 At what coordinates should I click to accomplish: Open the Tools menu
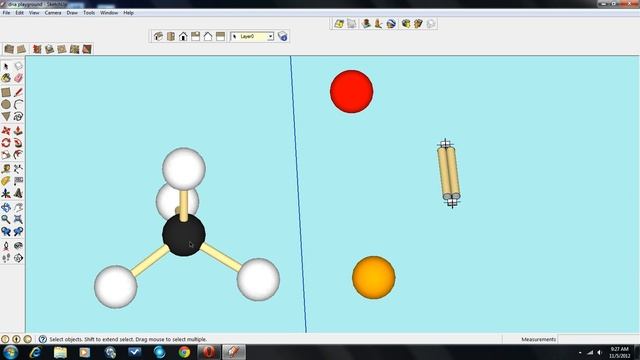pos(89,13)
